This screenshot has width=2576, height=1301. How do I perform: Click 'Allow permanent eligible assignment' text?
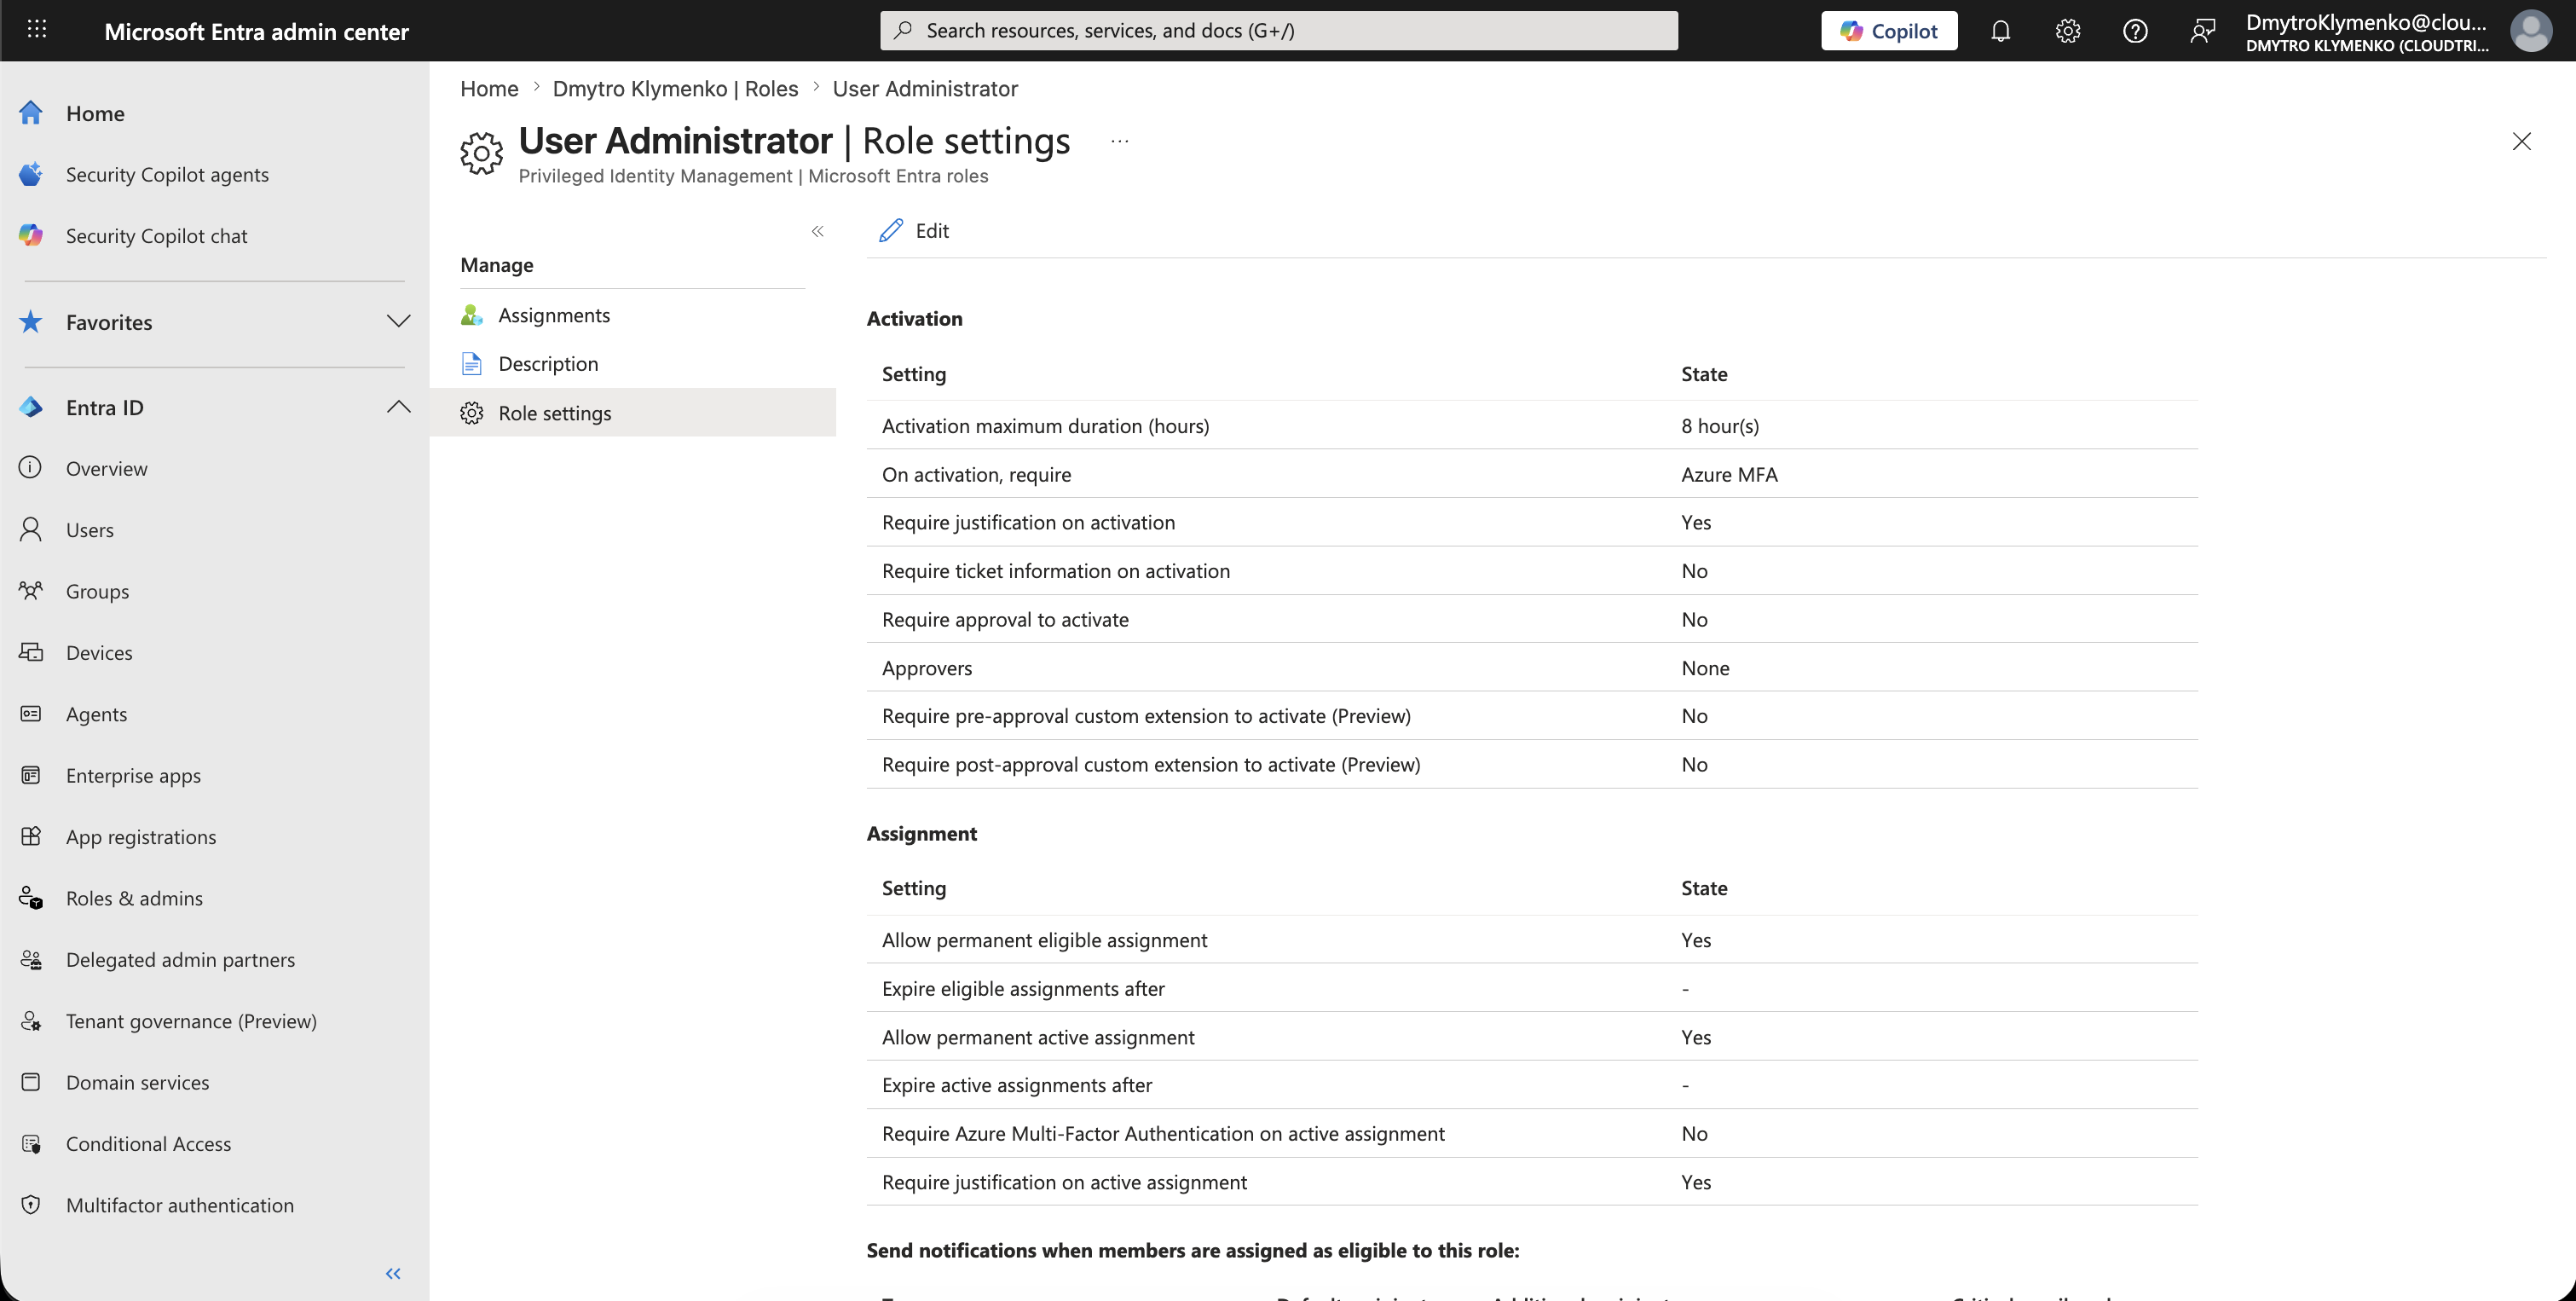[x=1044, y=940]
